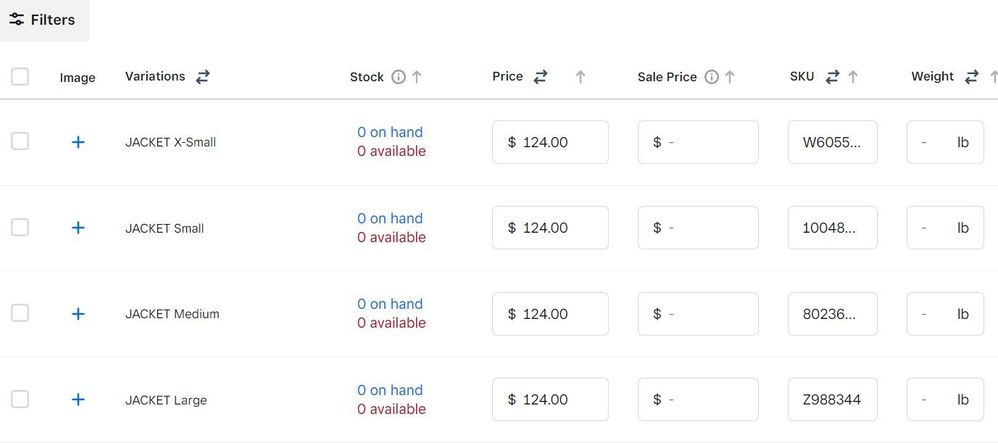
Task: Sort by SKU using the arrow
Action: (852, 77)
